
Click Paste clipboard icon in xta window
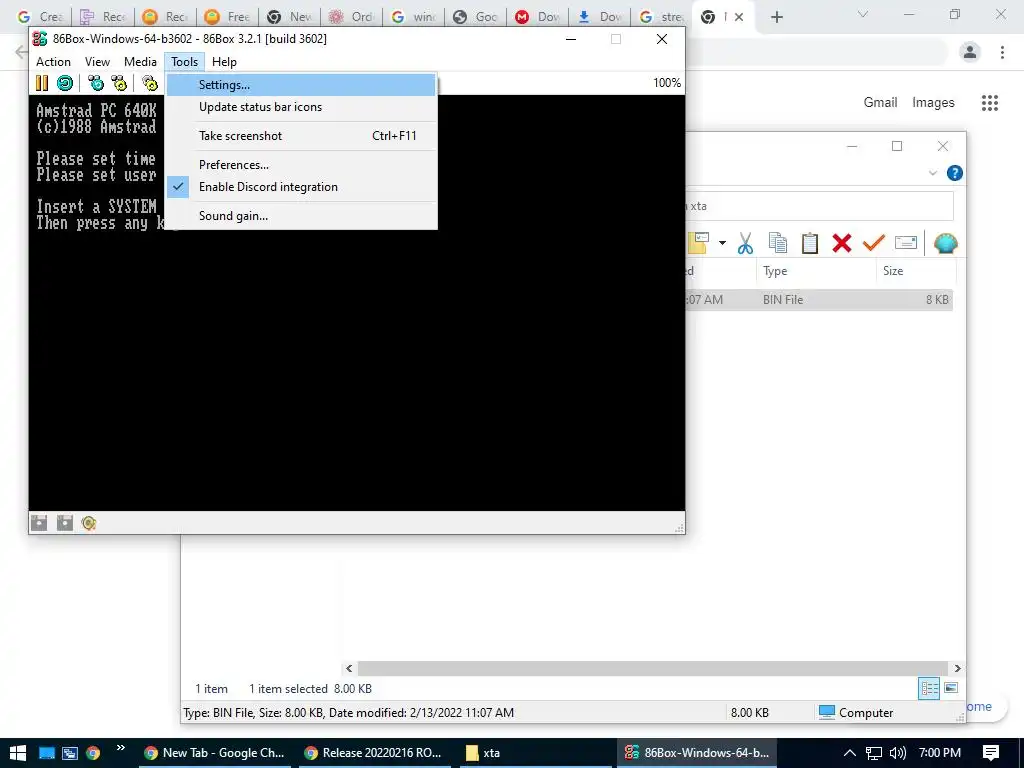[810, 243]
